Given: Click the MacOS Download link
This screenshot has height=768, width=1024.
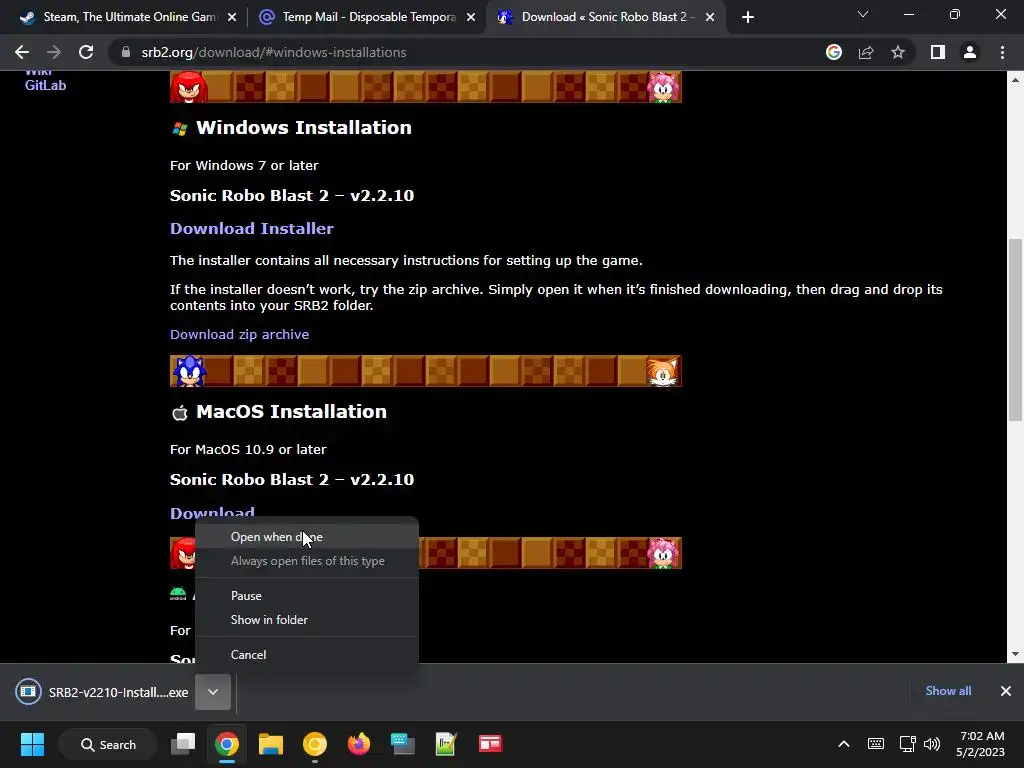Looking at the screenshot, I should click(212, 513).
